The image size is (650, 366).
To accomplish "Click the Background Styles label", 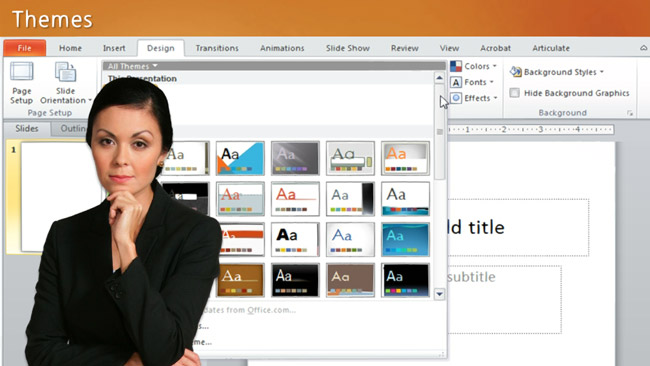I will pyautogui.click(x=560, y=72).
